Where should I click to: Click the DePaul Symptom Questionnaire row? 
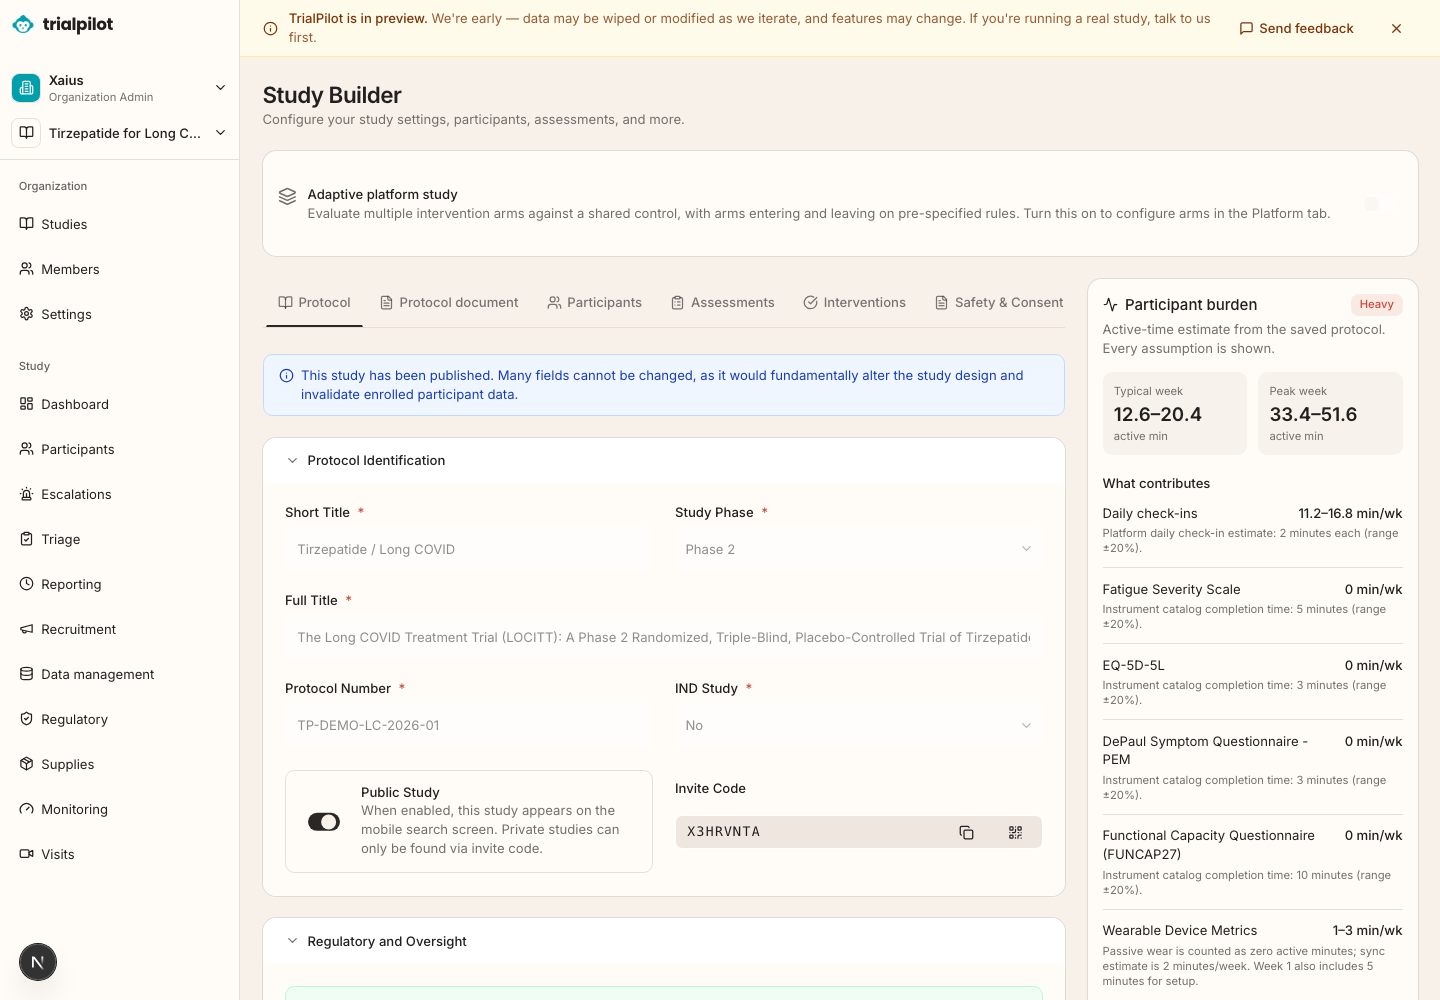coord(1252,767)
